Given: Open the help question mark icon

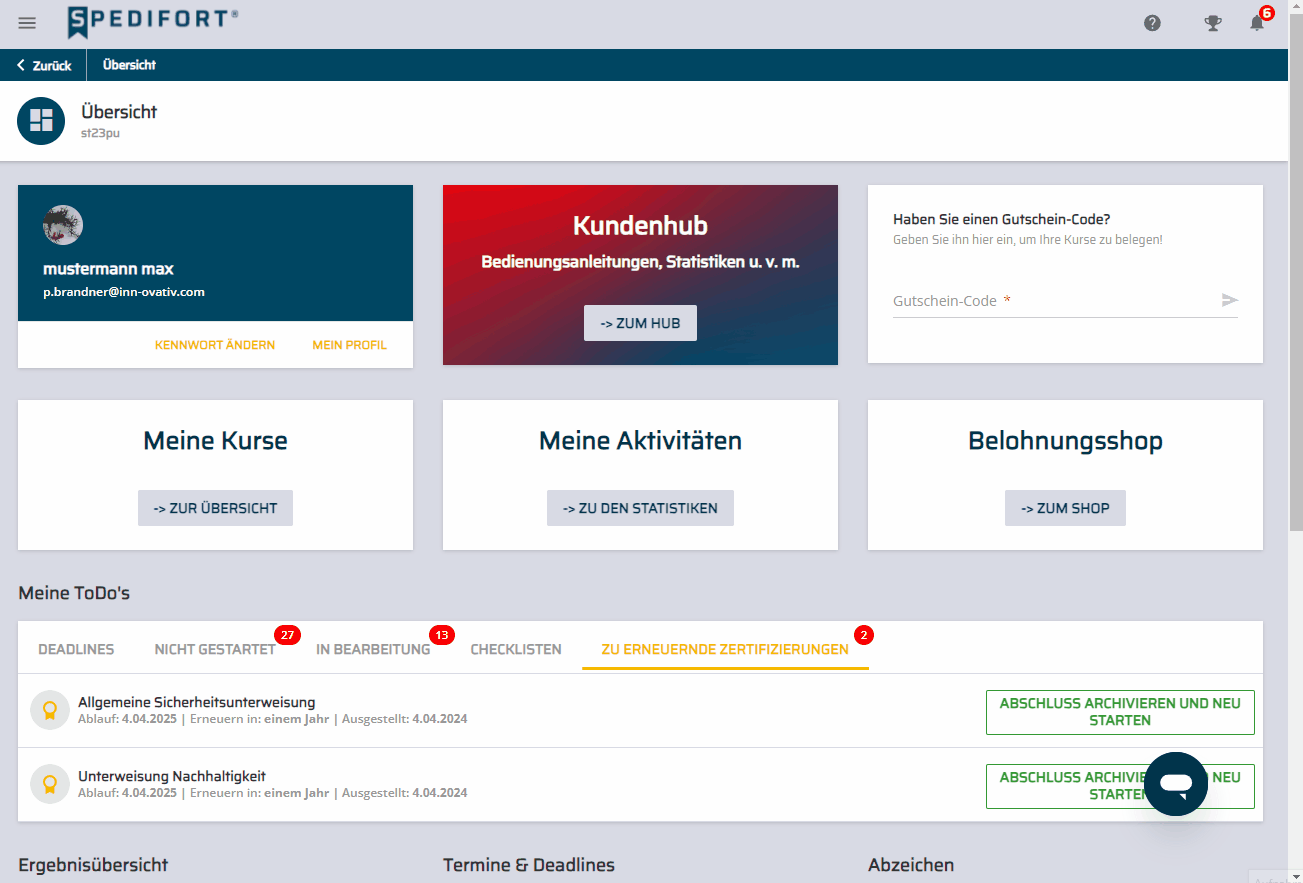Looking at the screenshot, I should point(1152,23).
